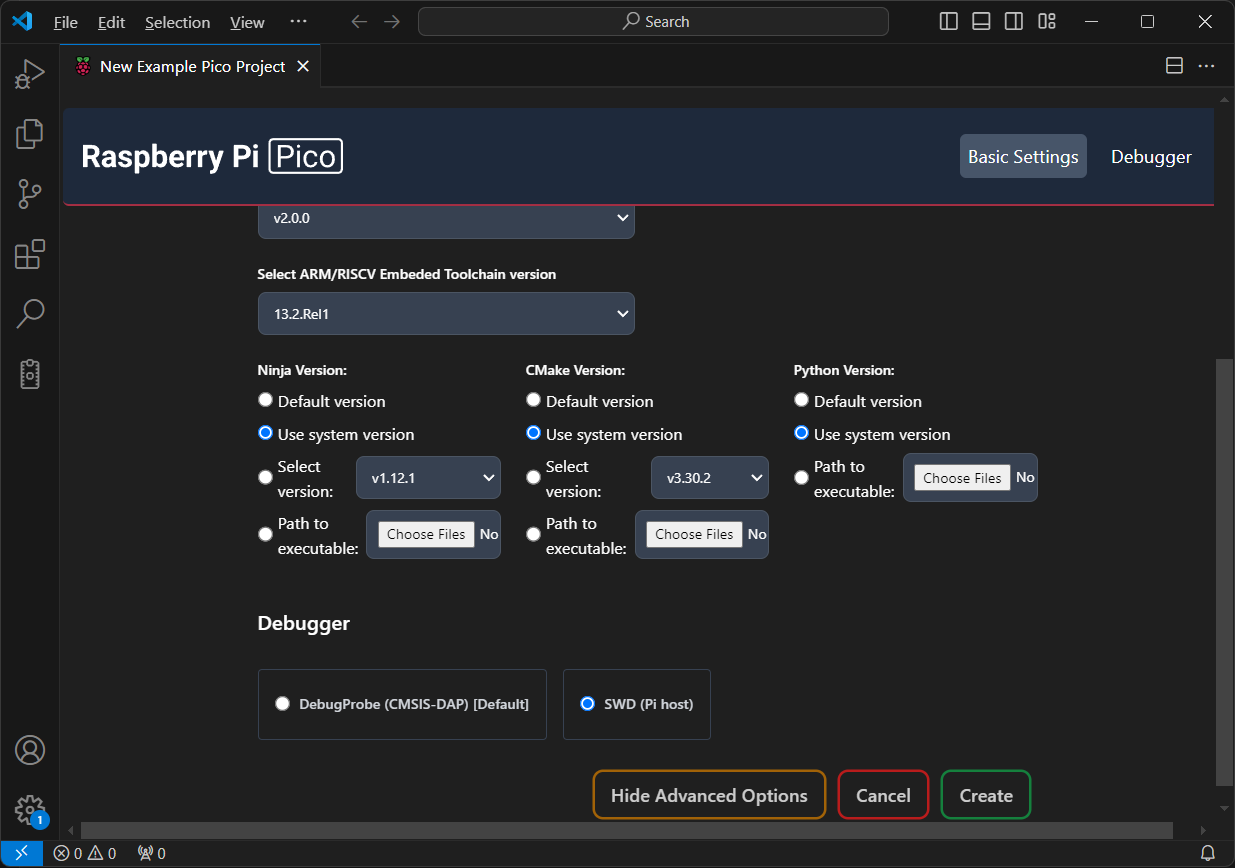Switch to New Example Pico Project tab

193,66
